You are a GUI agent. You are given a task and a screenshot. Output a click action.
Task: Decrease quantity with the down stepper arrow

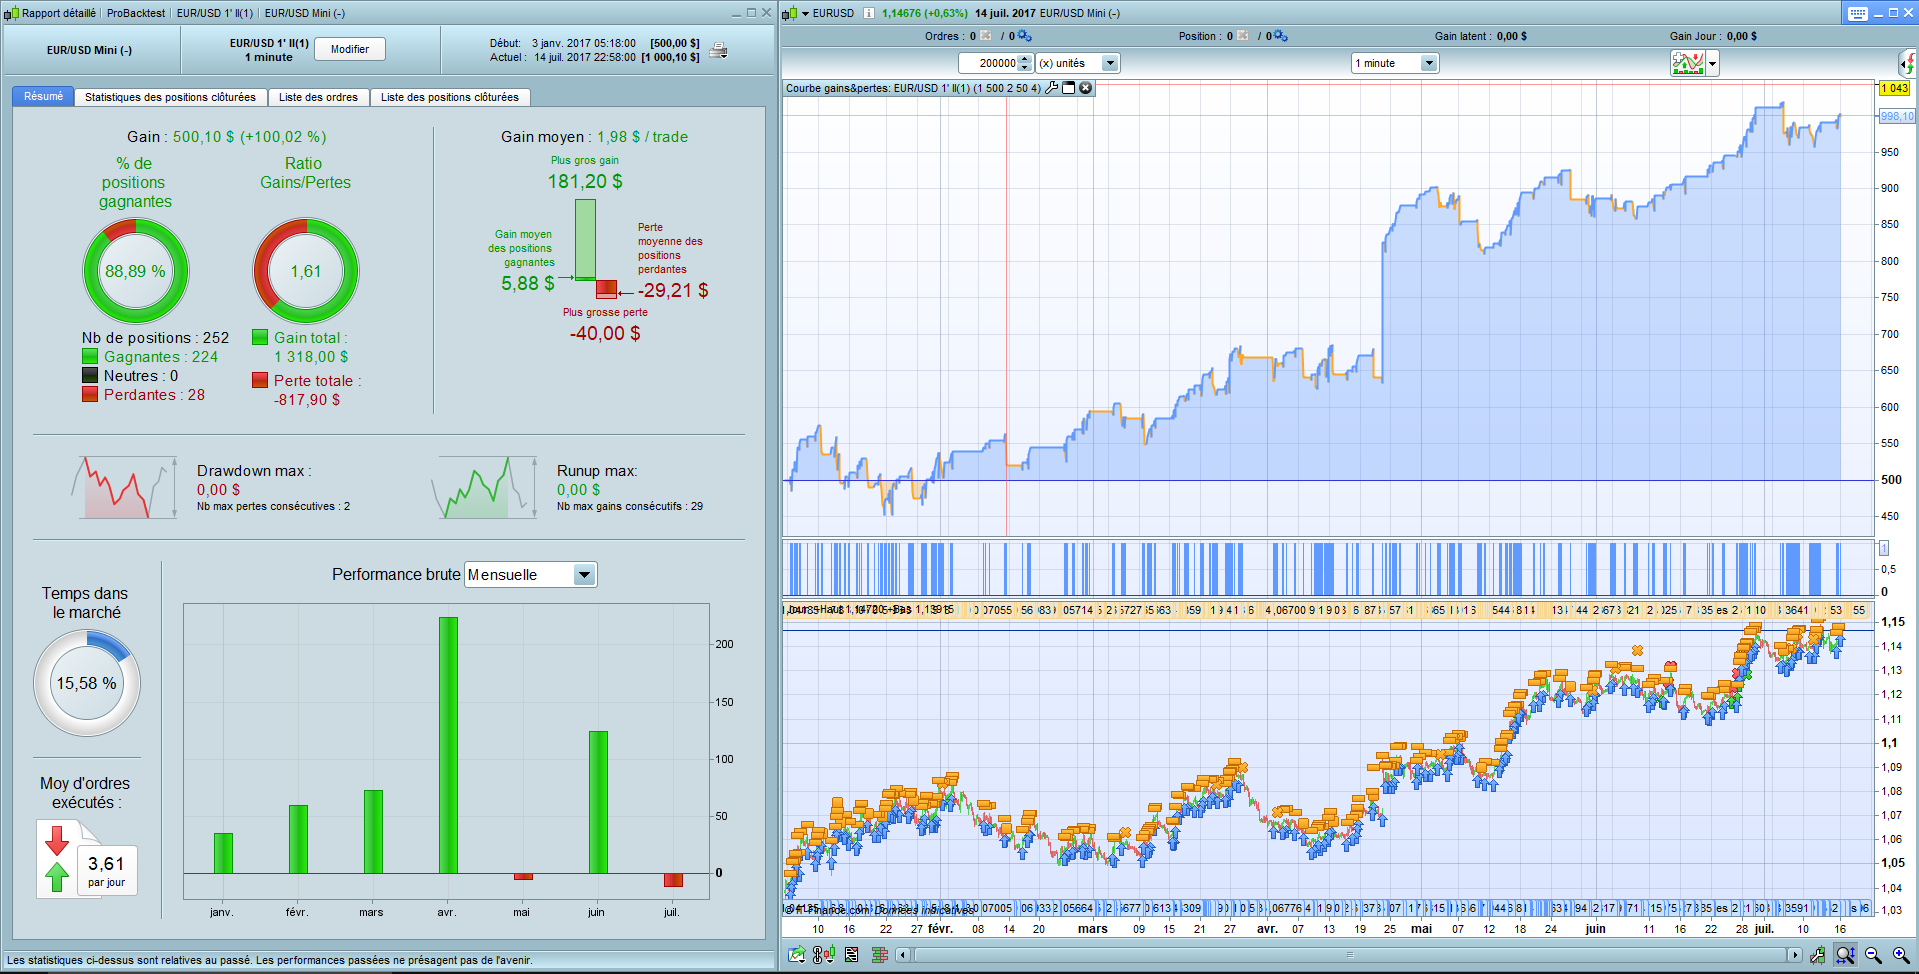click(1024, 68)
